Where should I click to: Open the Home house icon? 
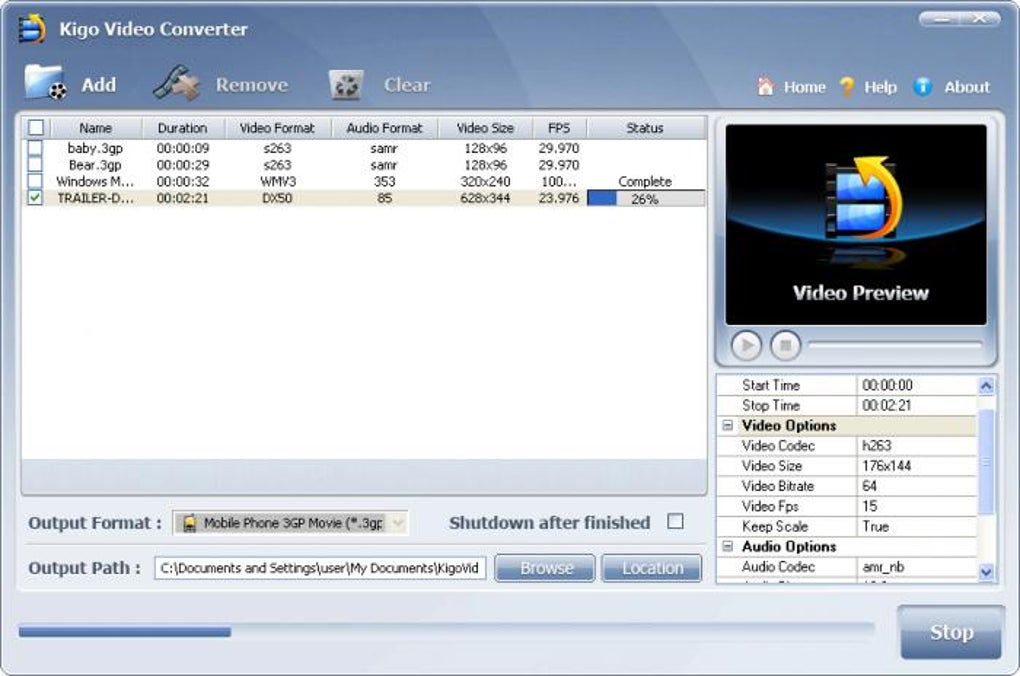766,87
